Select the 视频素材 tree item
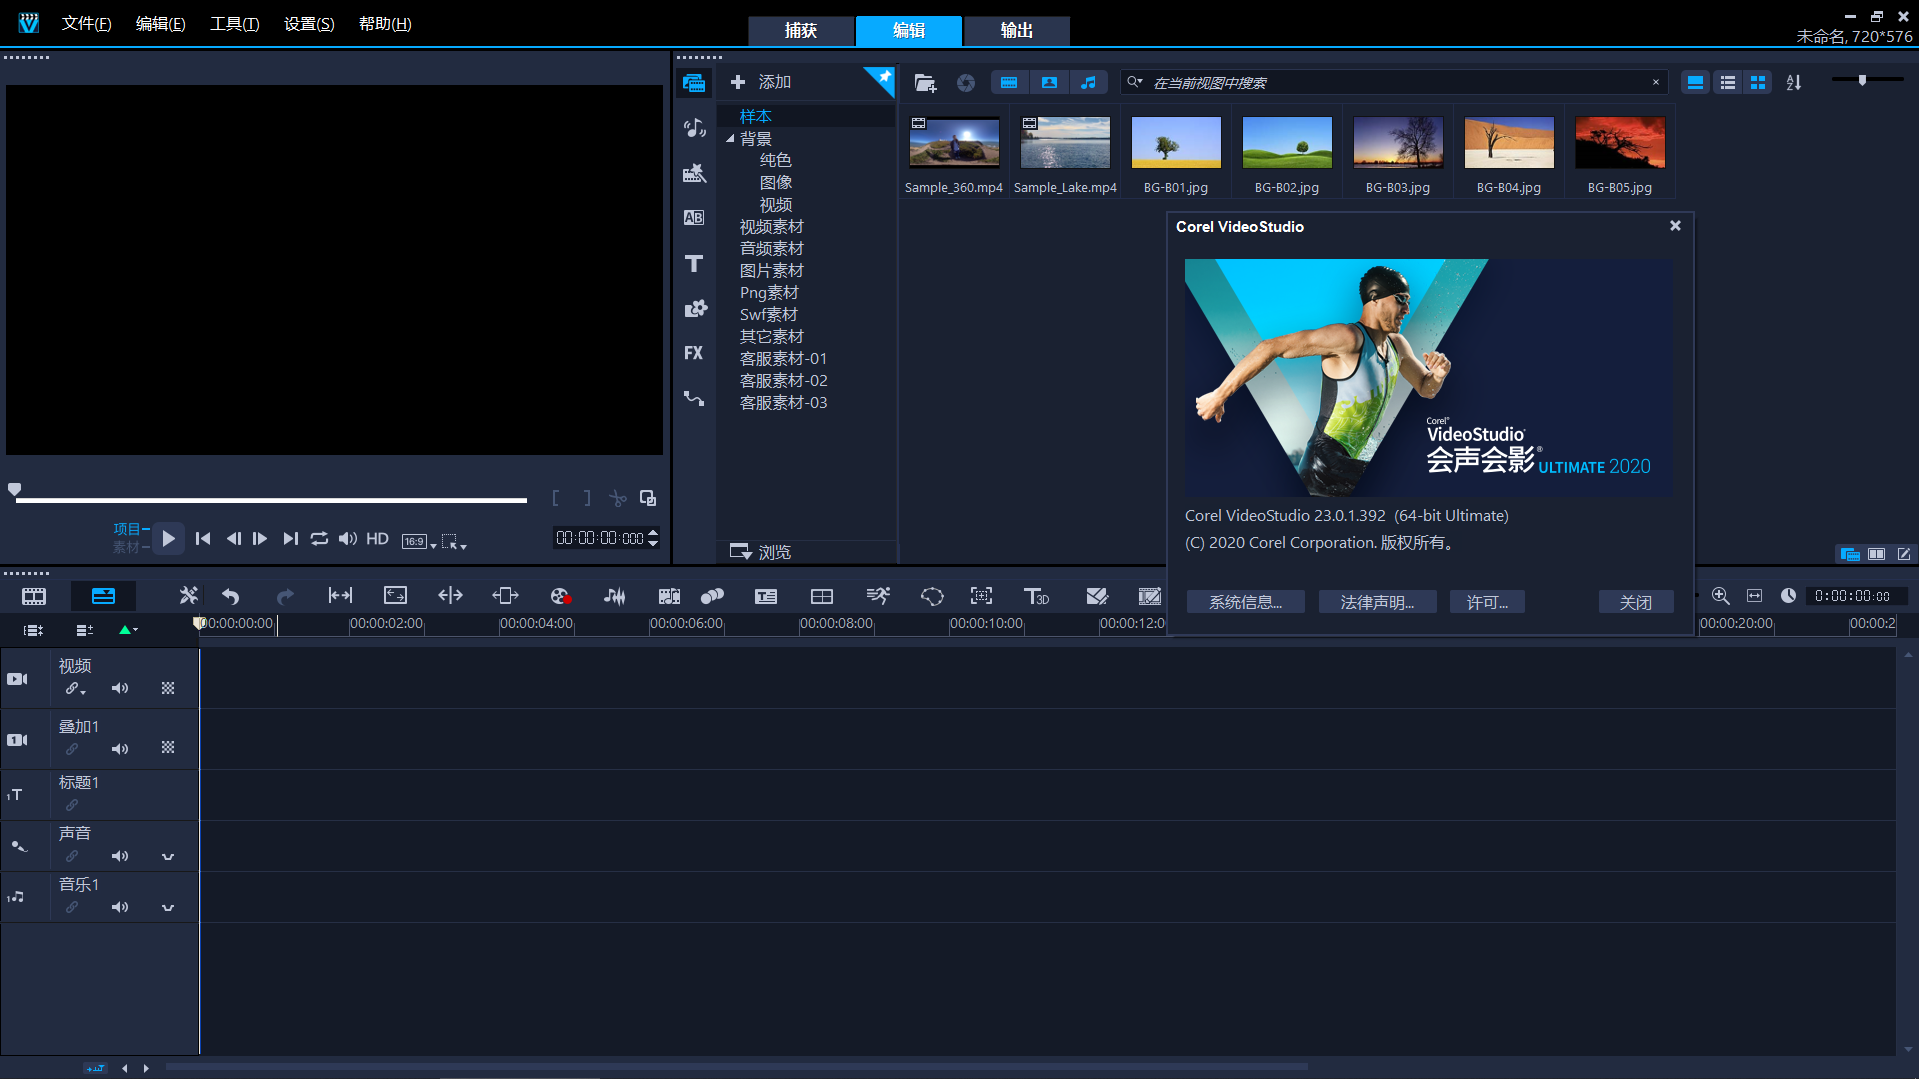 point(771,227)
